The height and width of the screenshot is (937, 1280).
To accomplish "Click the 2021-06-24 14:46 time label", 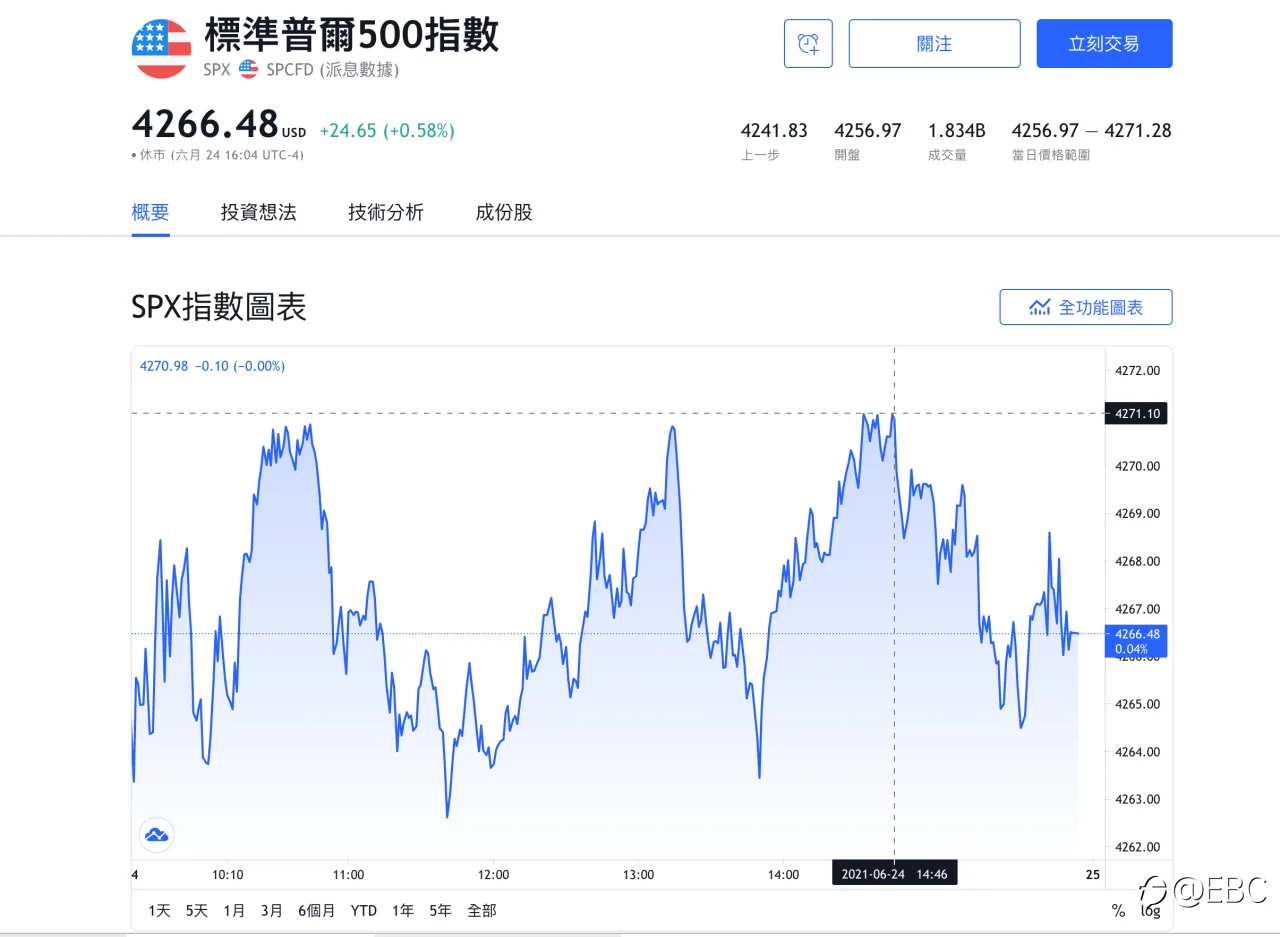I will coord(895,874).
